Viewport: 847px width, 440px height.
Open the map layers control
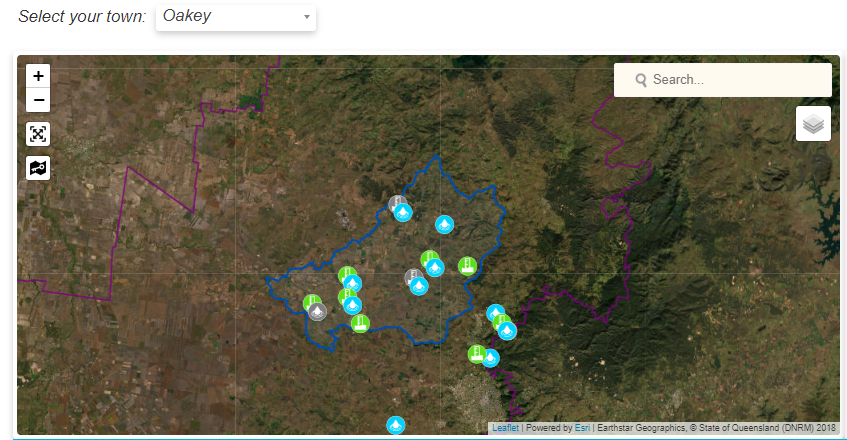coord(813,124)
